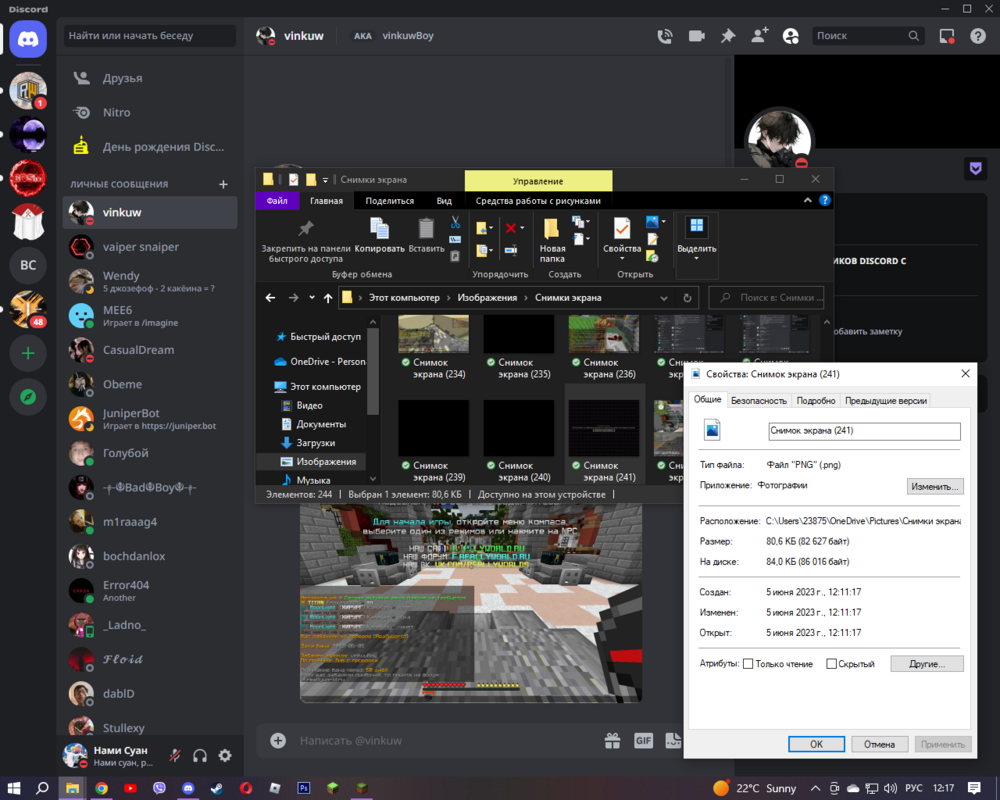Open Properties button in Explorer ribbon
Viewport: 1000px width, 800px height.
pos(622,233)
